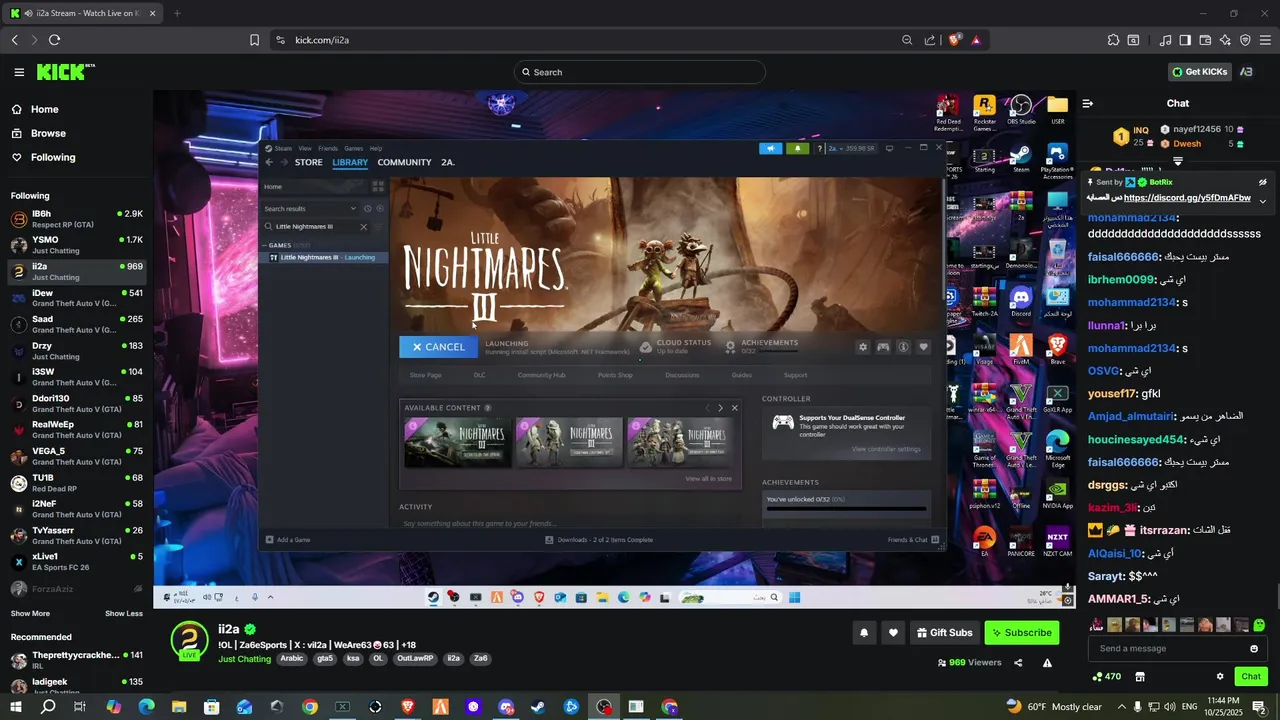Click the KICK logo
The image size is (1280, 720).
(66, 72)
